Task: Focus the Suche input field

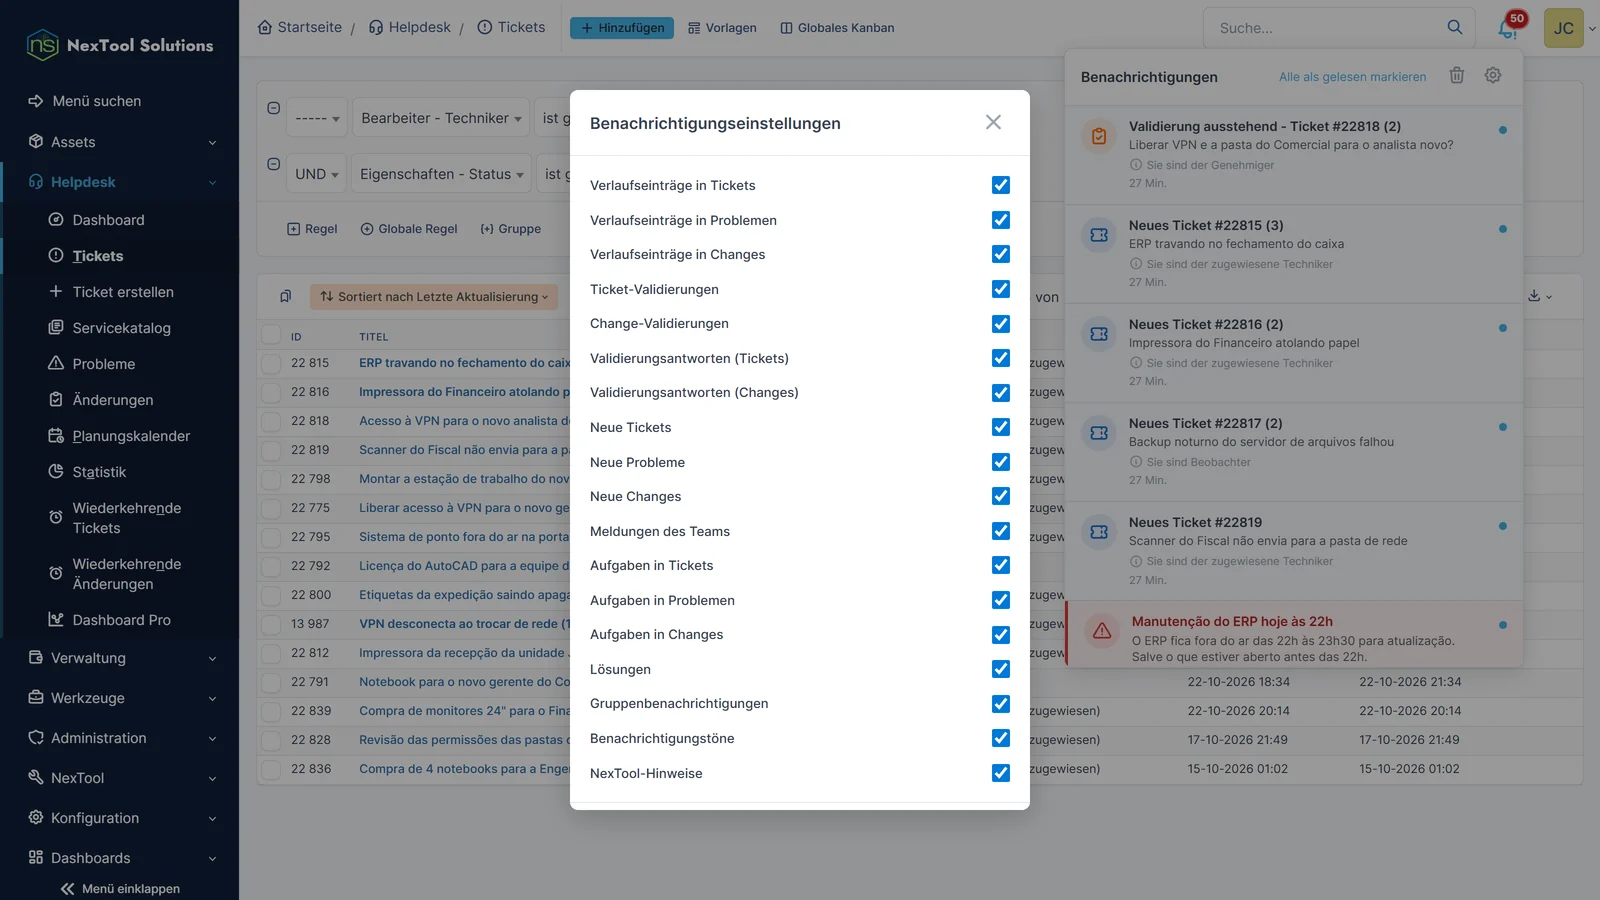Action: 1326,28
